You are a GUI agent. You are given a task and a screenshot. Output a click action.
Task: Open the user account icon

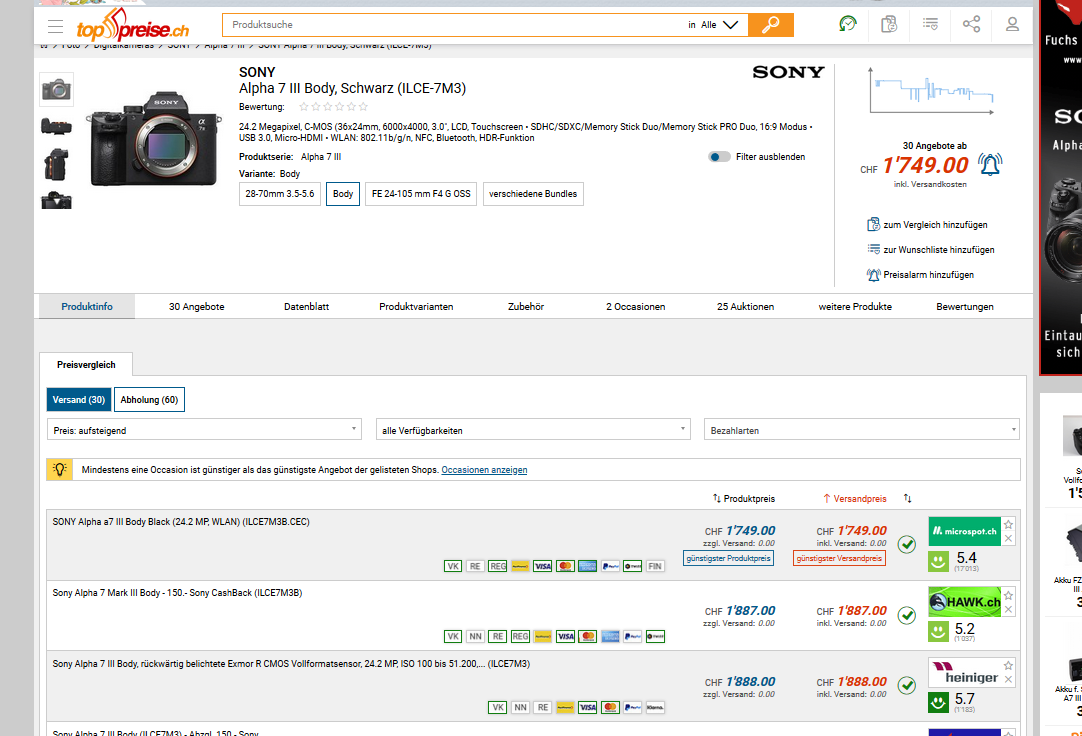click(1012, 24)
